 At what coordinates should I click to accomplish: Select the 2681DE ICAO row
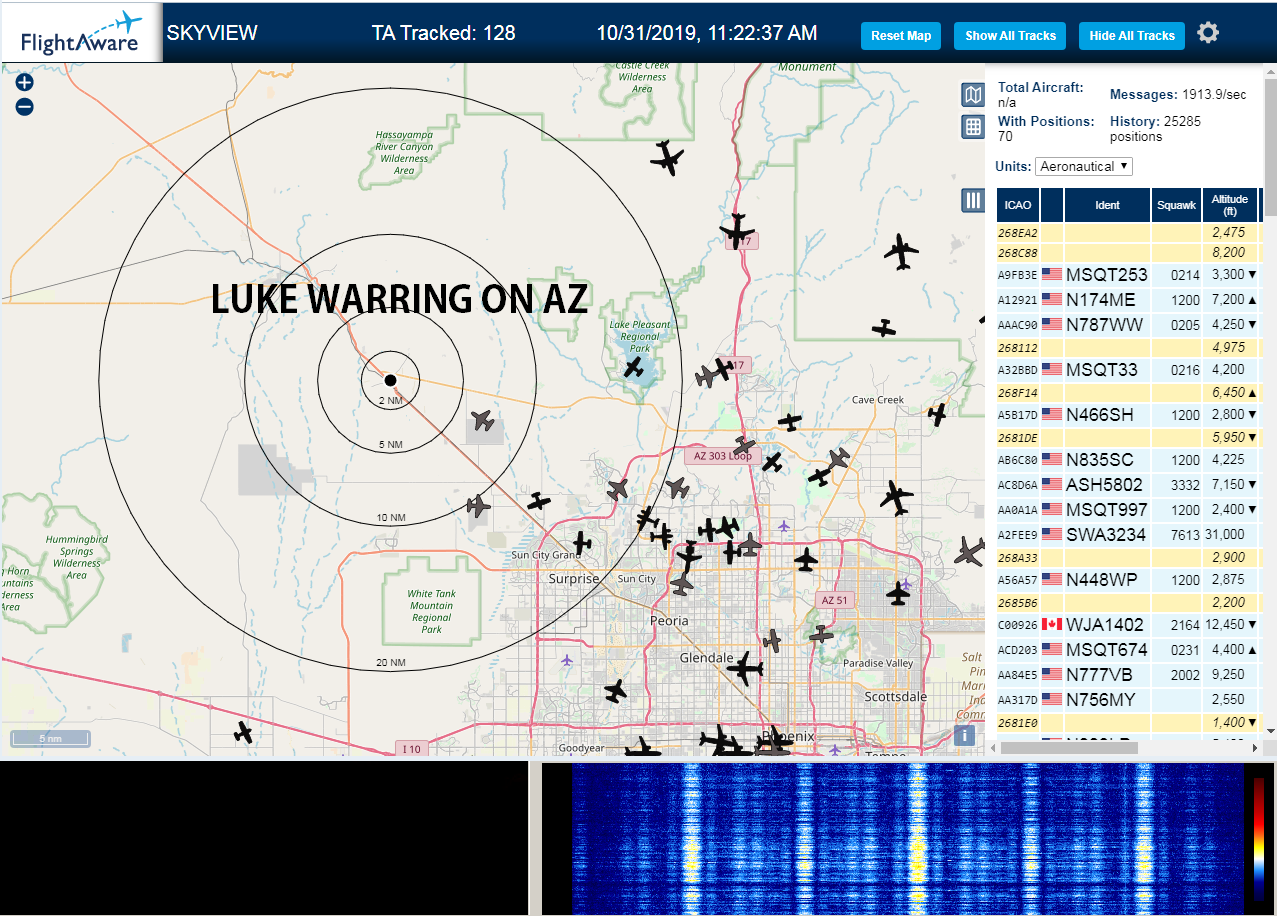pos(1128,438)
